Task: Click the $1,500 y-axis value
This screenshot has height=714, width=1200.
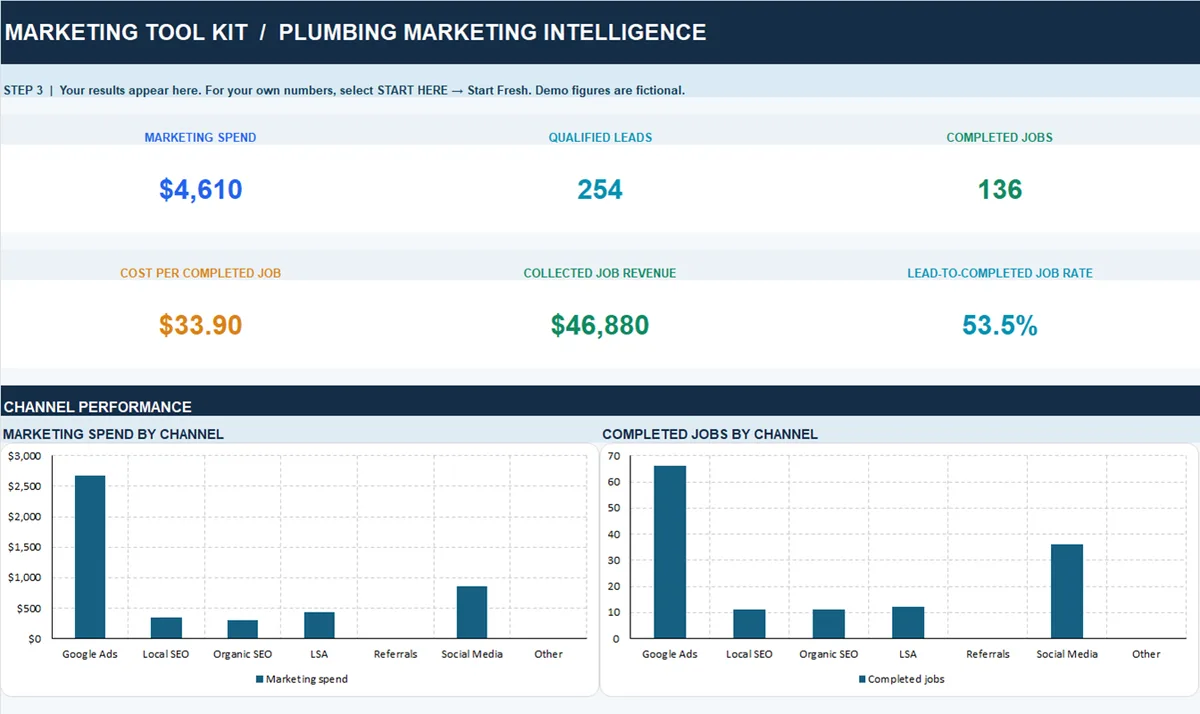Action: 25,547
